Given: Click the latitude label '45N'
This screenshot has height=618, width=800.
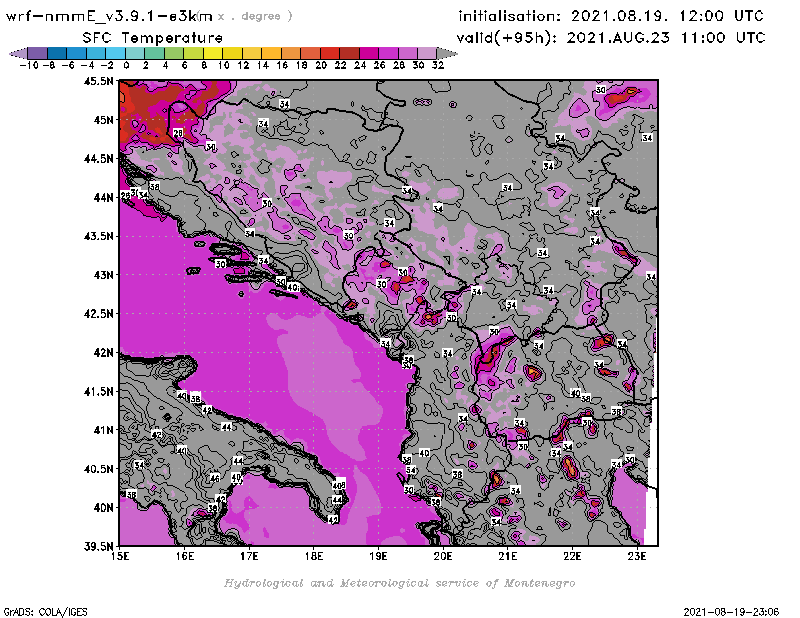Looking at the screenshot, I should [103, 120].
